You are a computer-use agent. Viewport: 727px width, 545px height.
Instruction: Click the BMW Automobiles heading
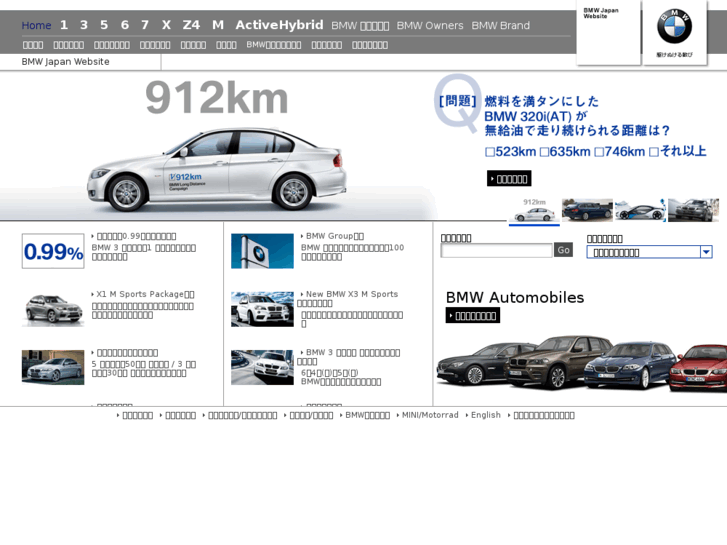pos(515,297)
